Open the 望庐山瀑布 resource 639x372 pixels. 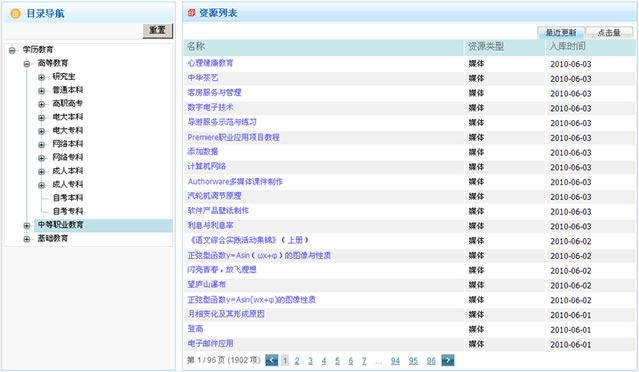click(207, 284)
